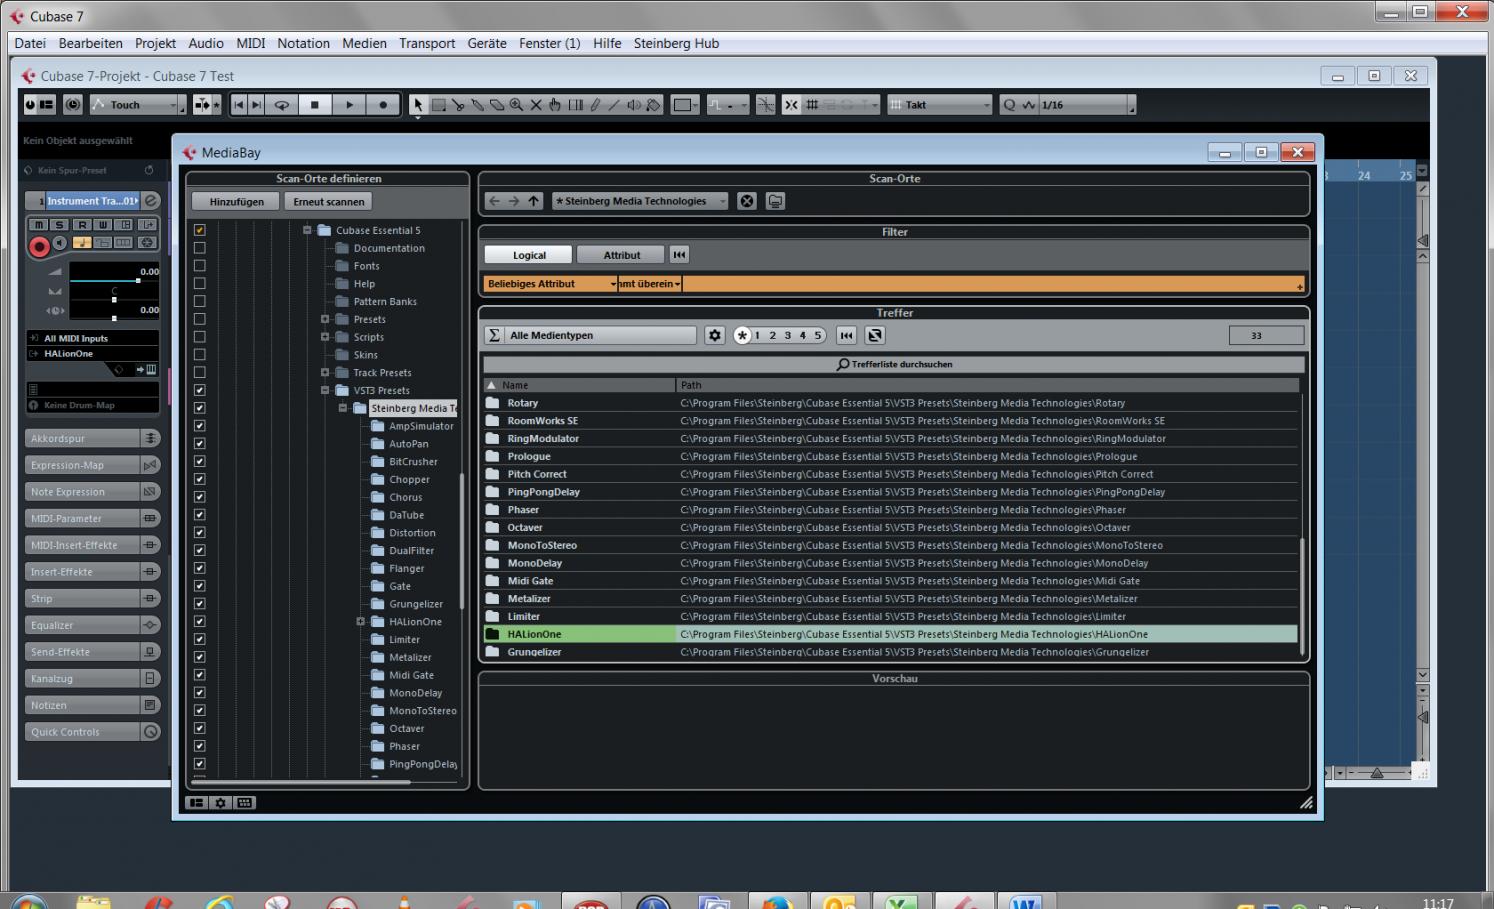
Task: Click deep results folder icon in Scan-Orte
Action: 775,201
